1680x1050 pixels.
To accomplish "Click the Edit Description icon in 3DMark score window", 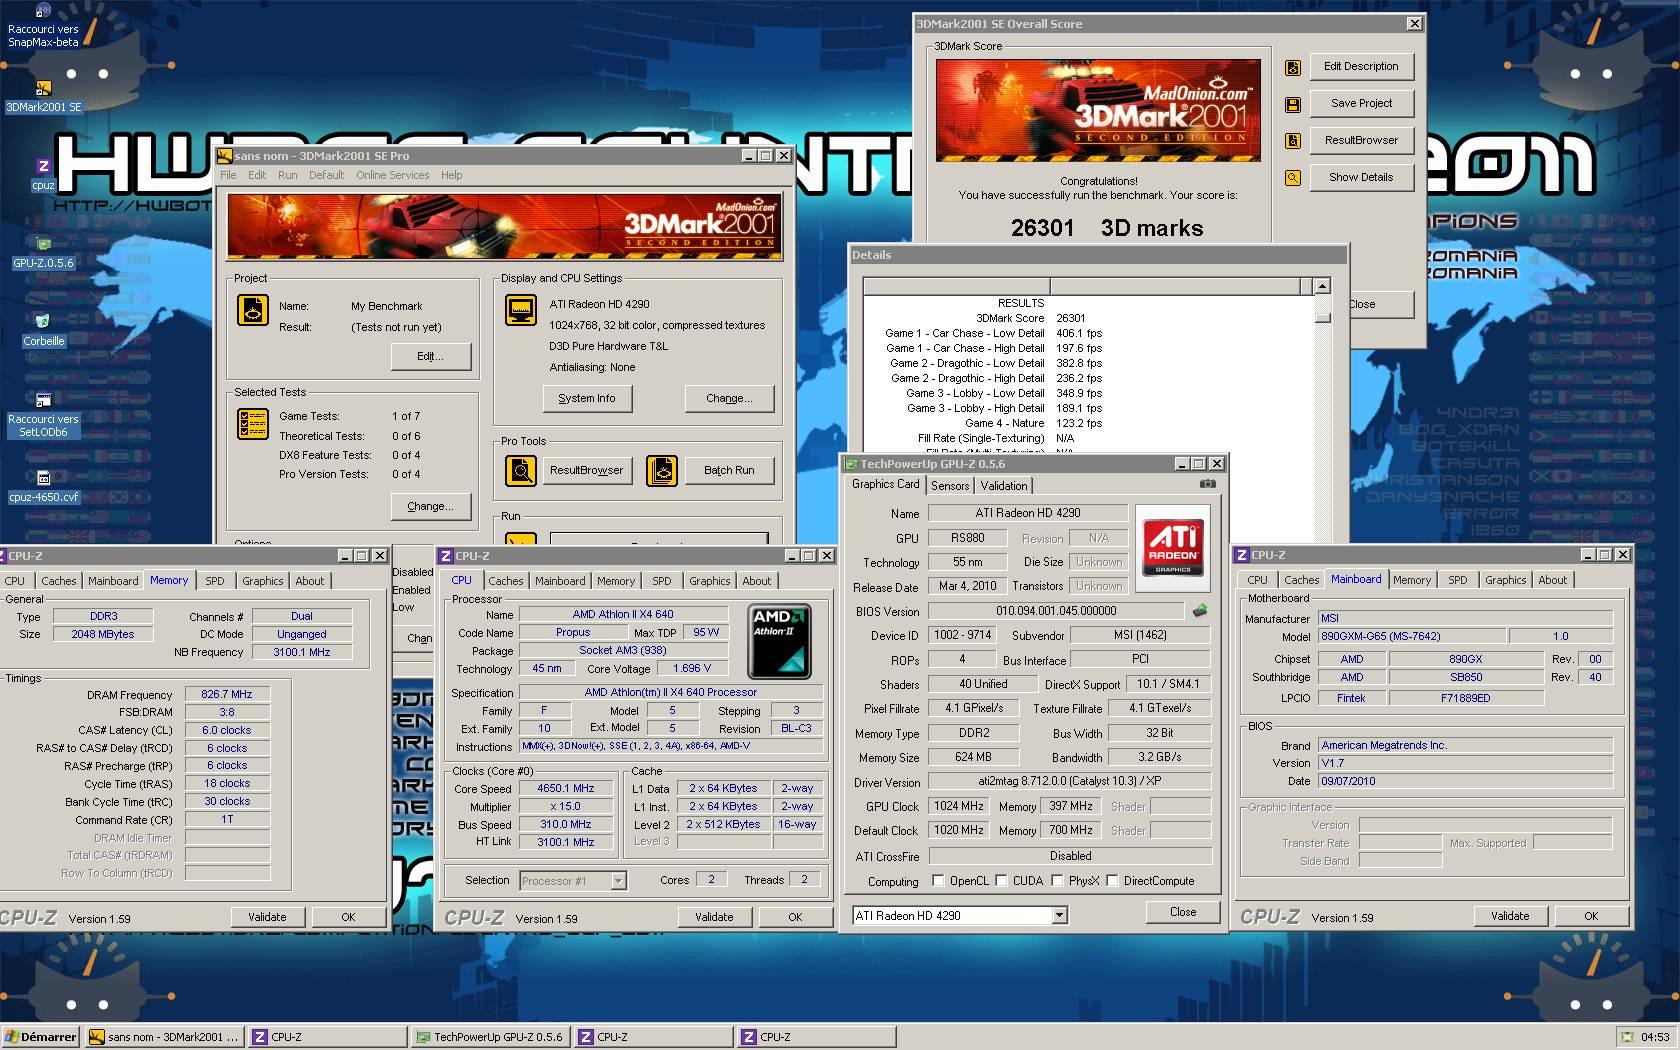I will coord(1293,68).
